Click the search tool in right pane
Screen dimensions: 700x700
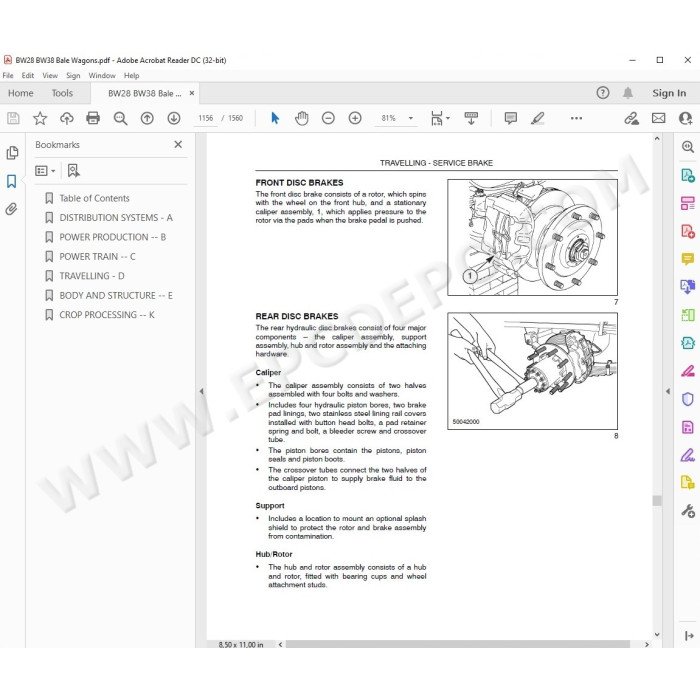(x=688, y=147)
